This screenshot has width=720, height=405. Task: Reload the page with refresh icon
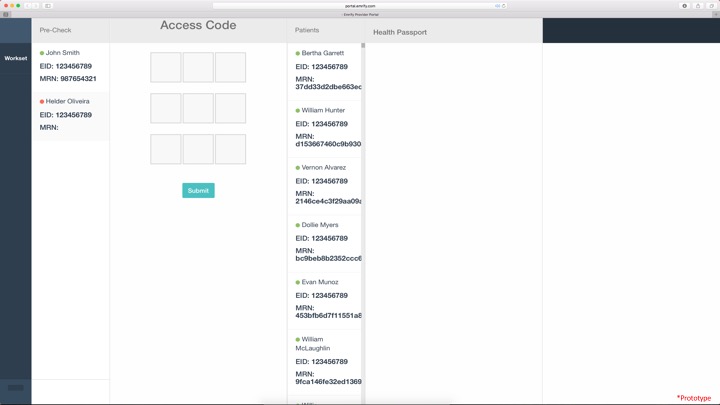[504, 6]
